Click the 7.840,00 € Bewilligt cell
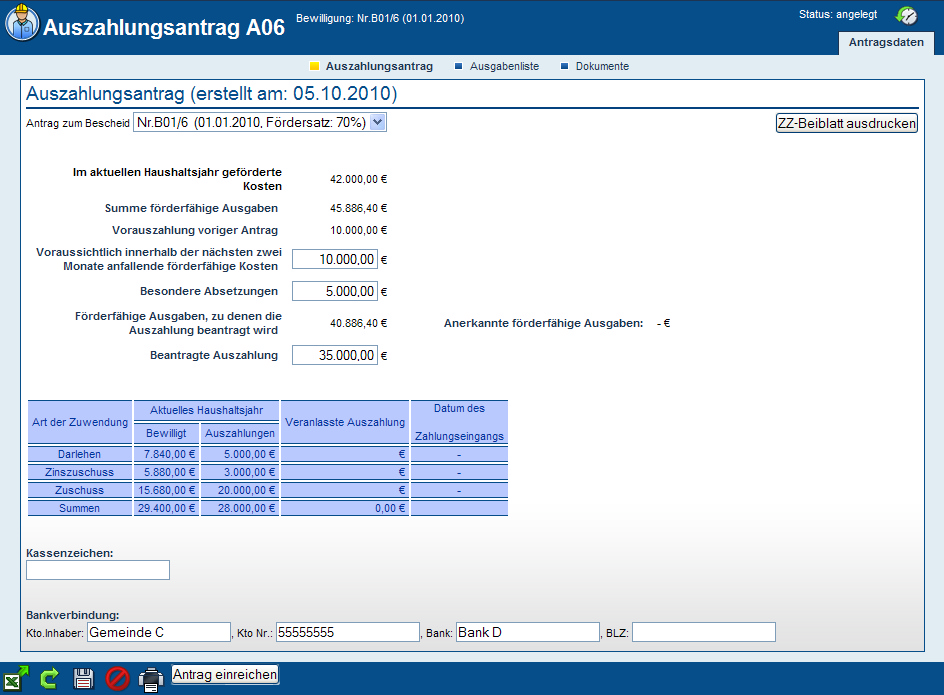This screenshot has width=944, height=695. (166, 454)
